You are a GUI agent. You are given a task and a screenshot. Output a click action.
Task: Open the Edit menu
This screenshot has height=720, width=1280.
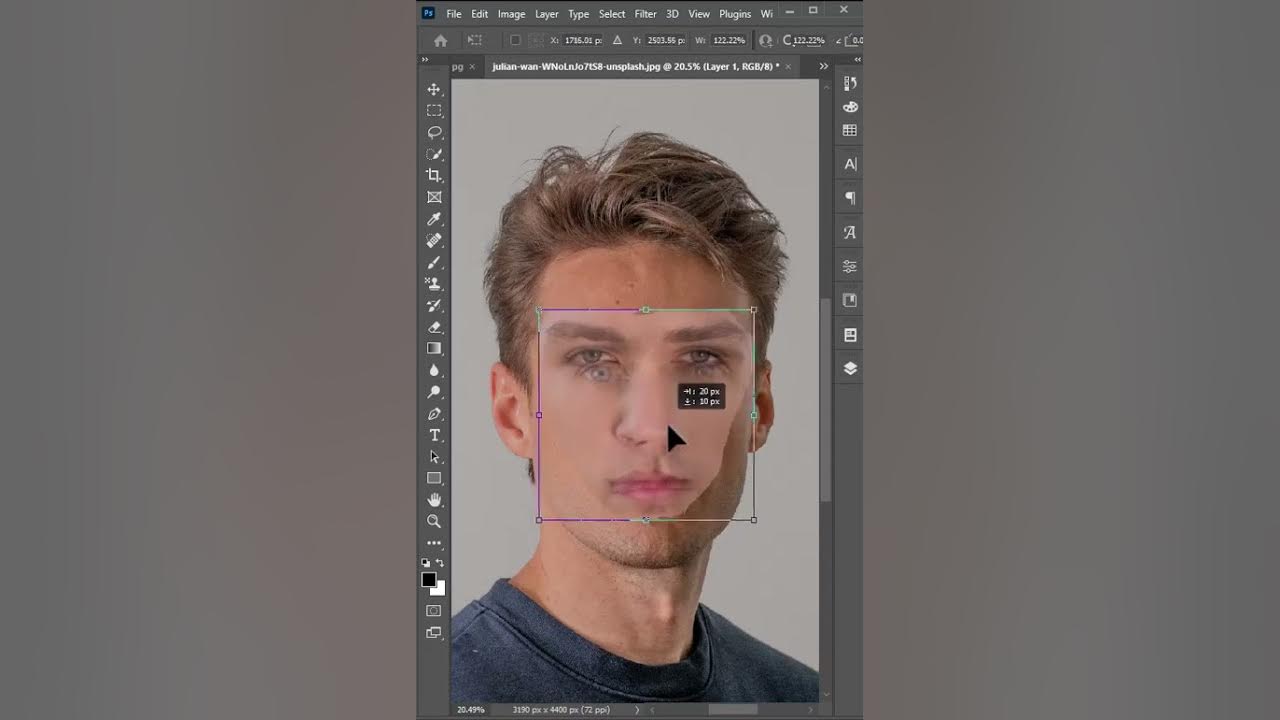click(x=480, y=14)
